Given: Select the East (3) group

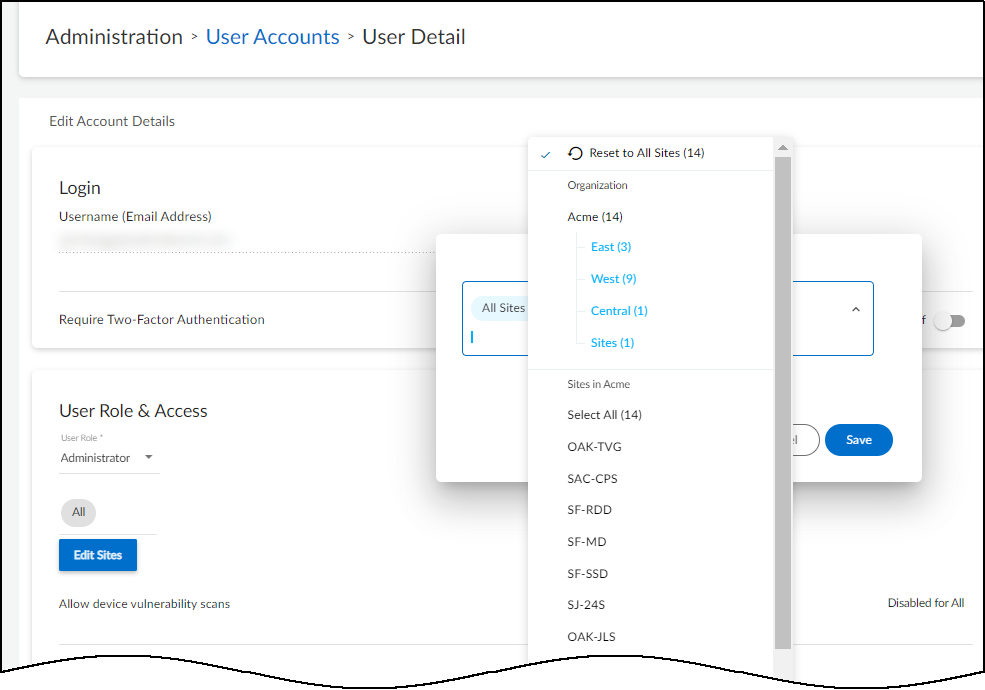Looking at the screenshot, I should [610, 247].
